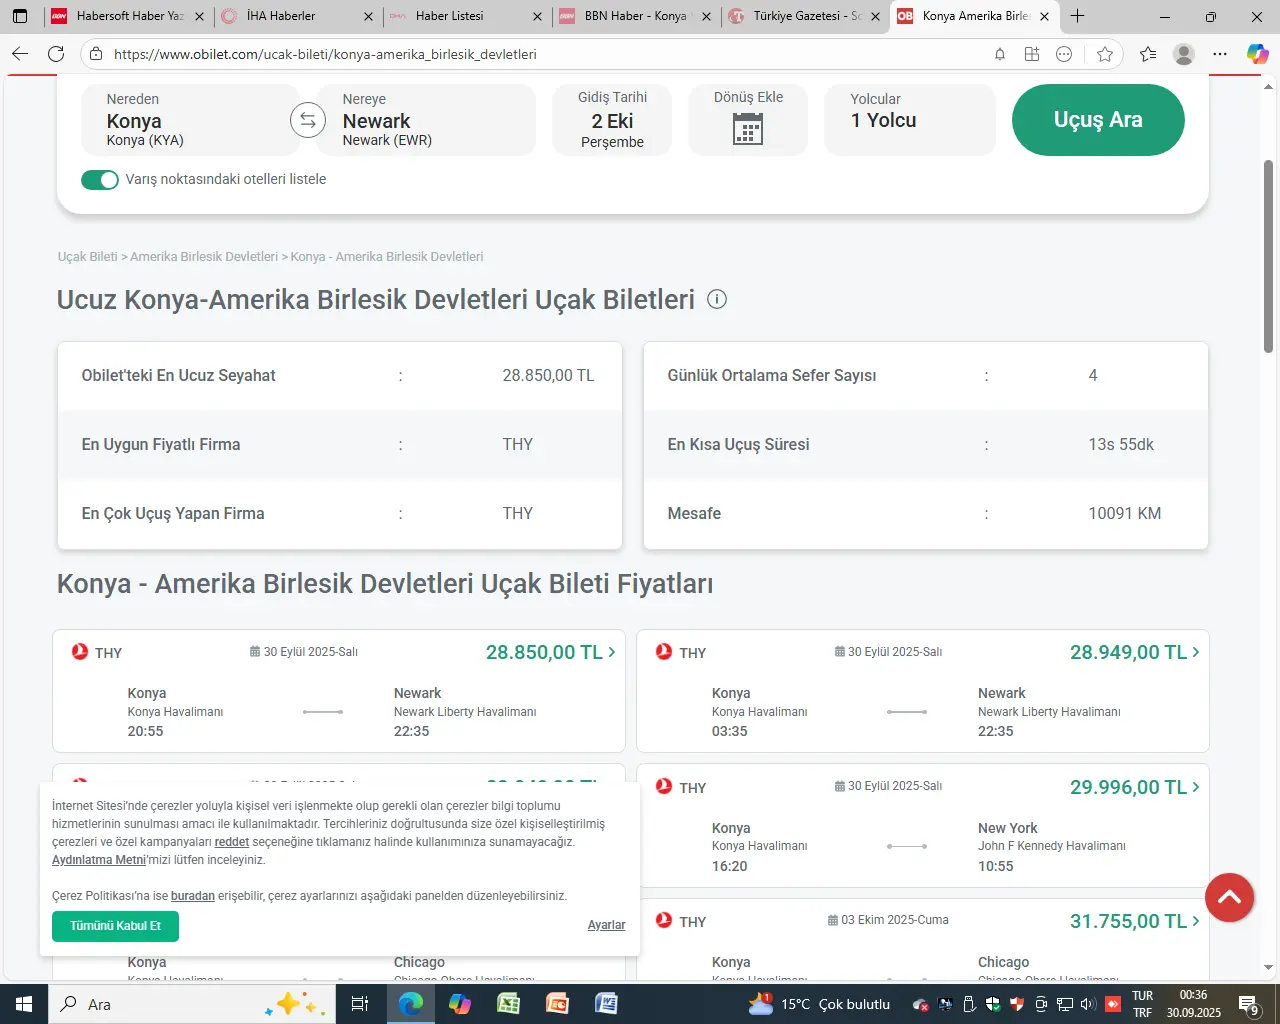Close the Haber Listesi tab

(538, 16)
